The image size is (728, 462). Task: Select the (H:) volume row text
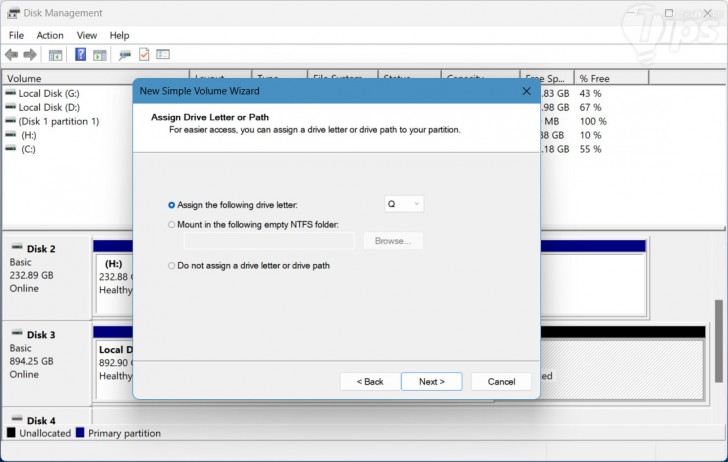[28, 135]
